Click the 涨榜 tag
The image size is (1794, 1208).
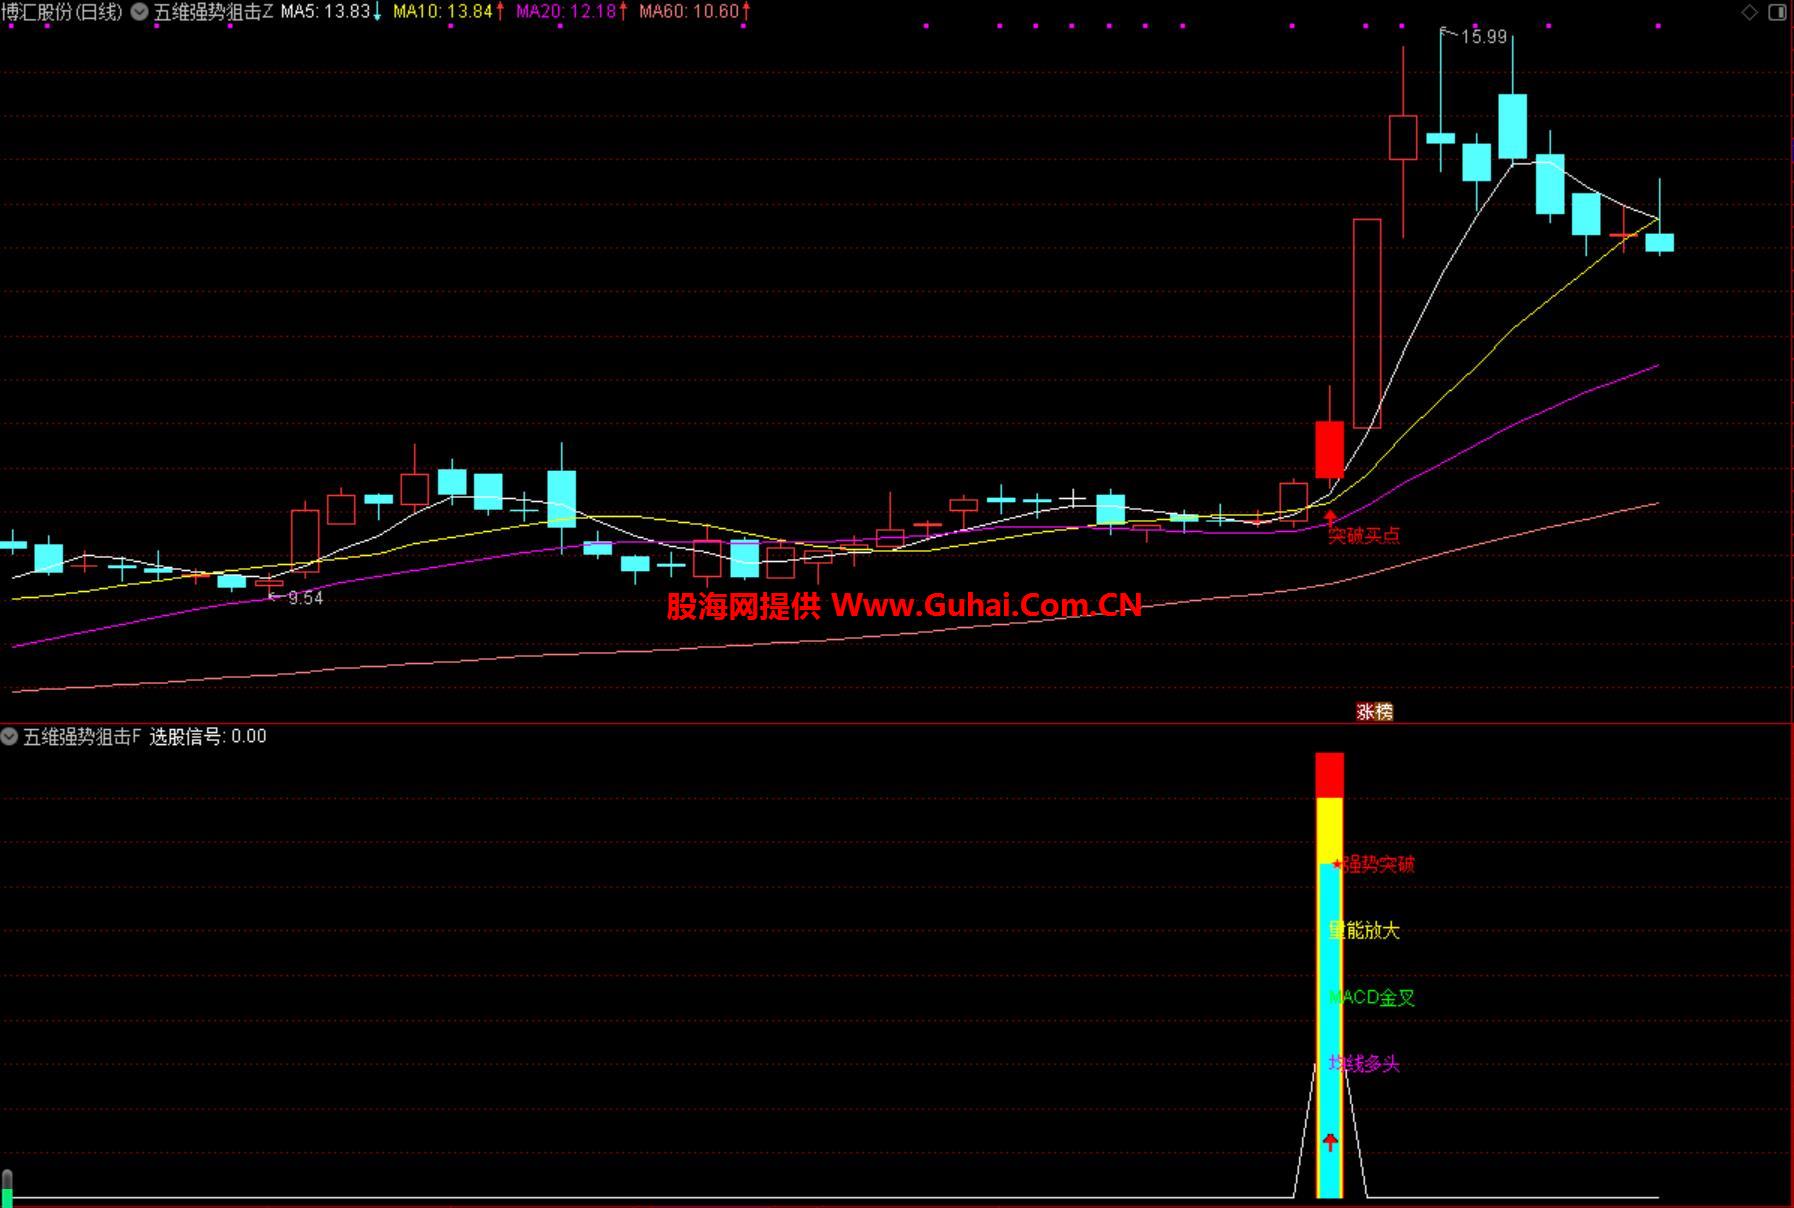click(x=1374, y=712)
